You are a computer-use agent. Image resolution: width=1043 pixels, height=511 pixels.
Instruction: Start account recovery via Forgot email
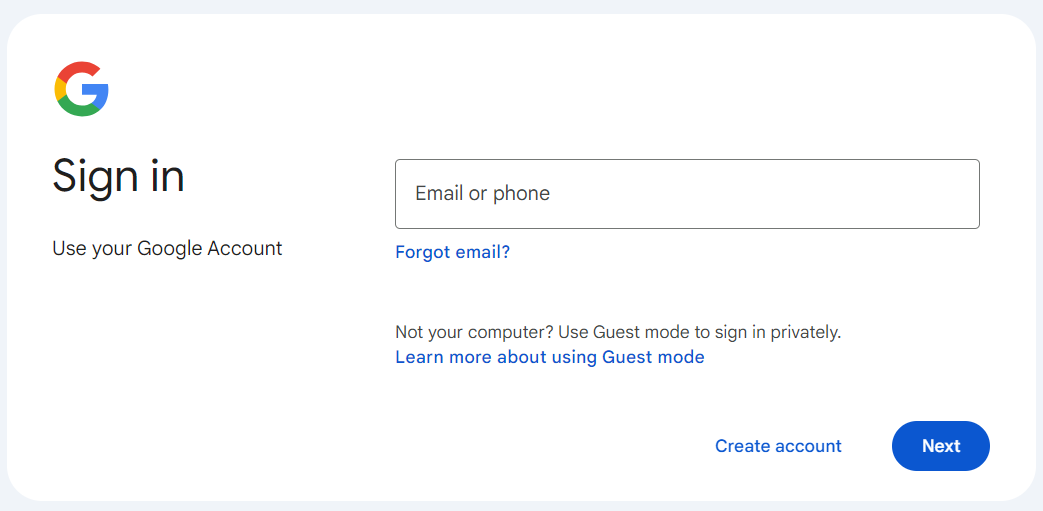coord(452,252)
